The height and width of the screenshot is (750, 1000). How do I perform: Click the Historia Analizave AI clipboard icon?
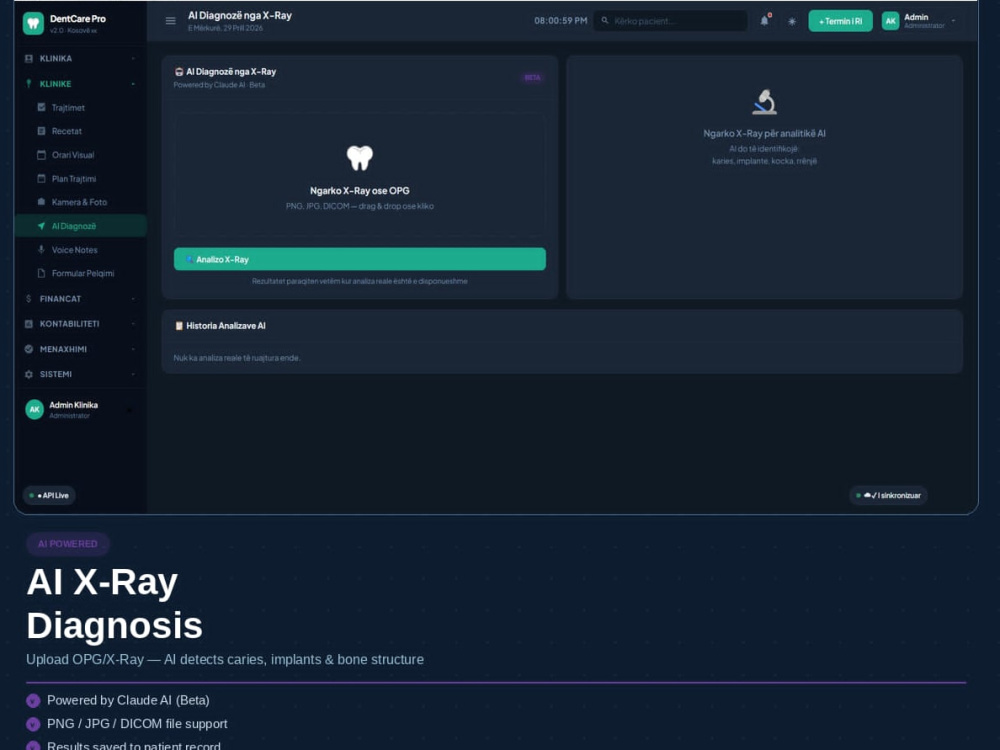(x=179, y=326)
